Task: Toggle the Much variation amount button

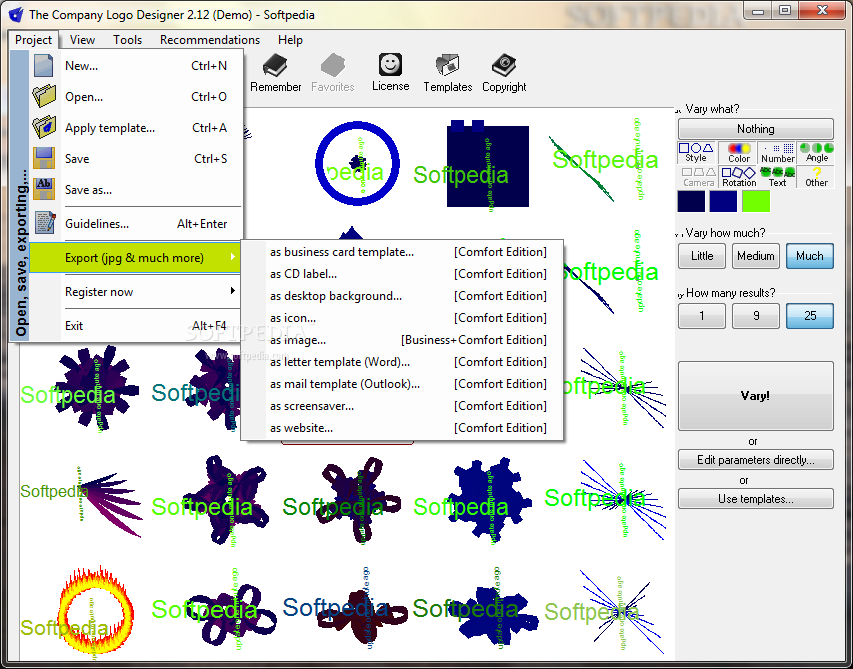Action: click(x=809, y=256)
